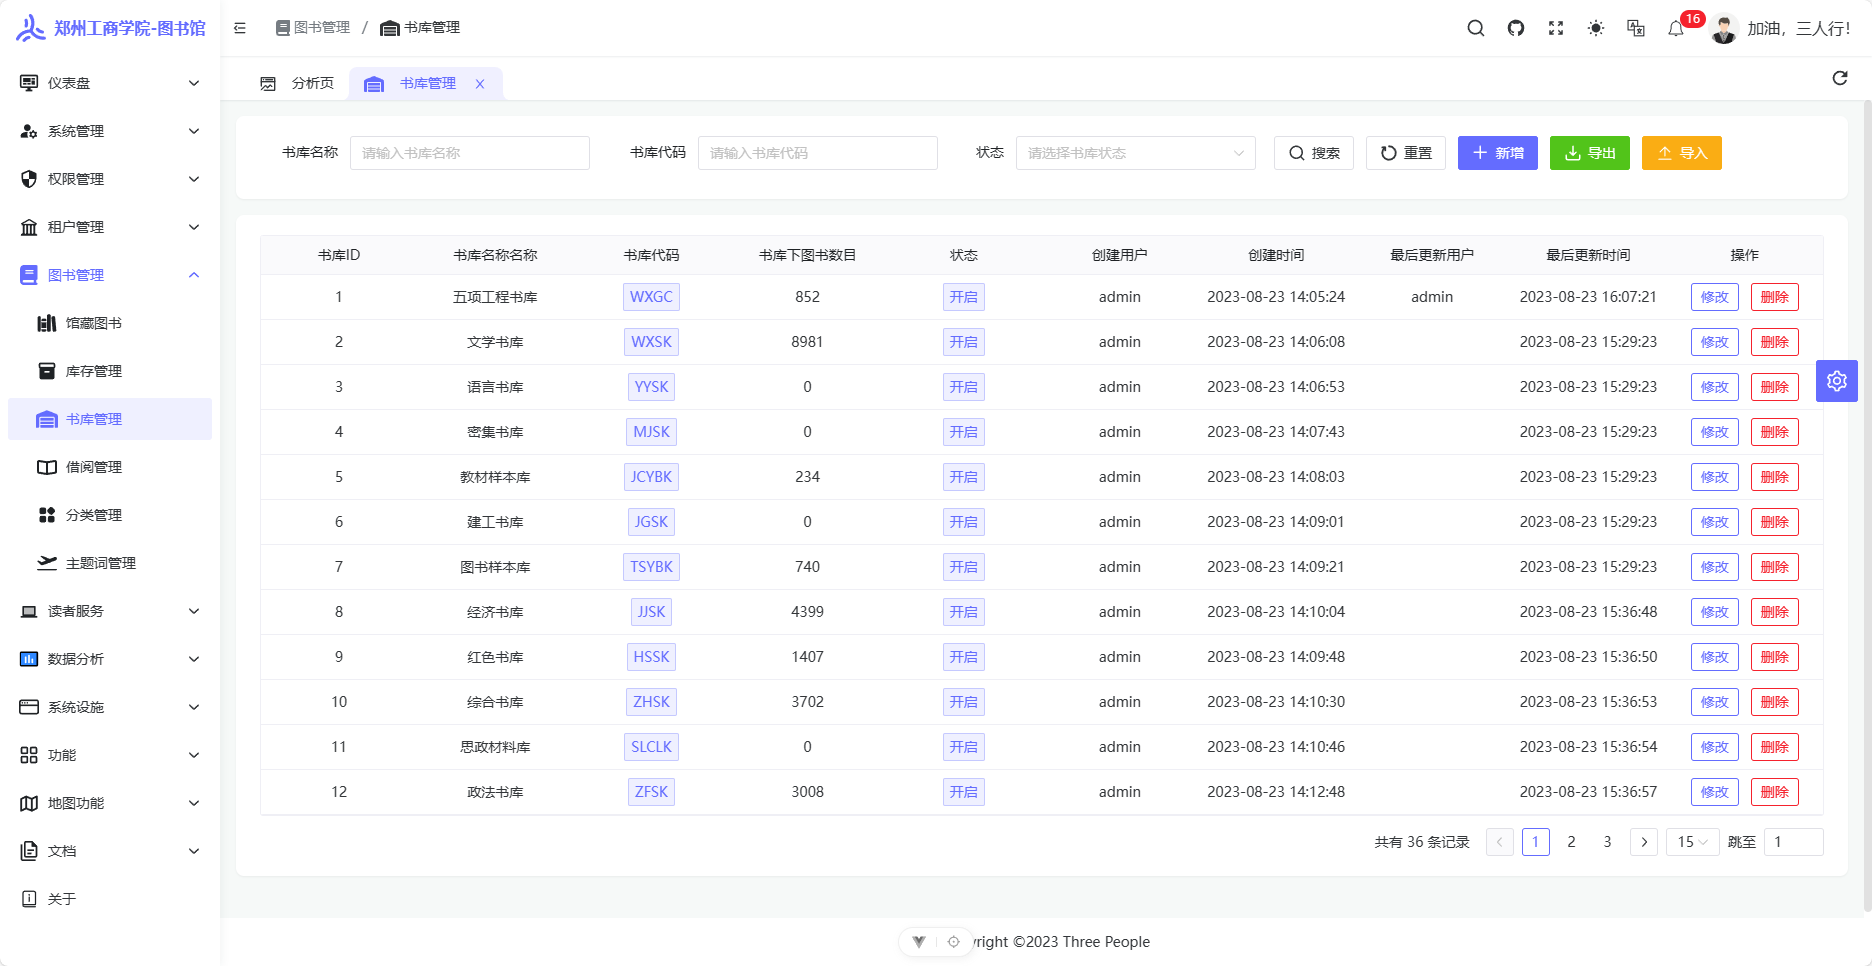Go to 借阅管理 menu item

[110, 467]
